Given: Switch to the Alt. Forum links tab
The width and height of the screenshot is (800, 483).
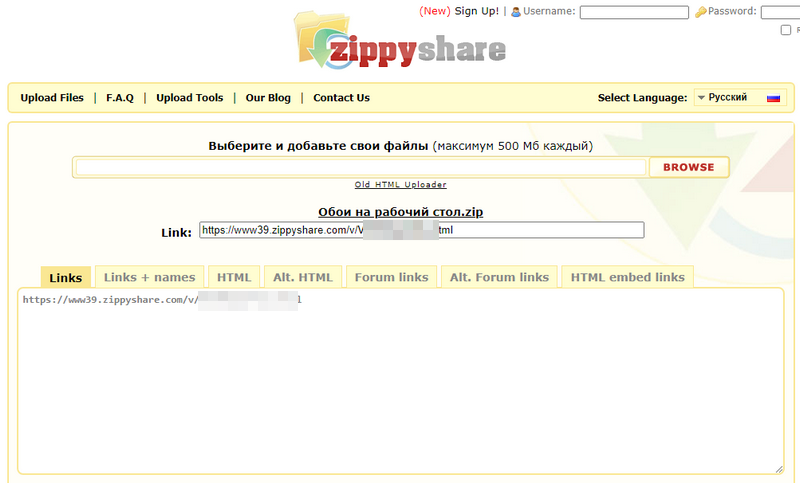Looking at the screenshot, I should point(499,277).
